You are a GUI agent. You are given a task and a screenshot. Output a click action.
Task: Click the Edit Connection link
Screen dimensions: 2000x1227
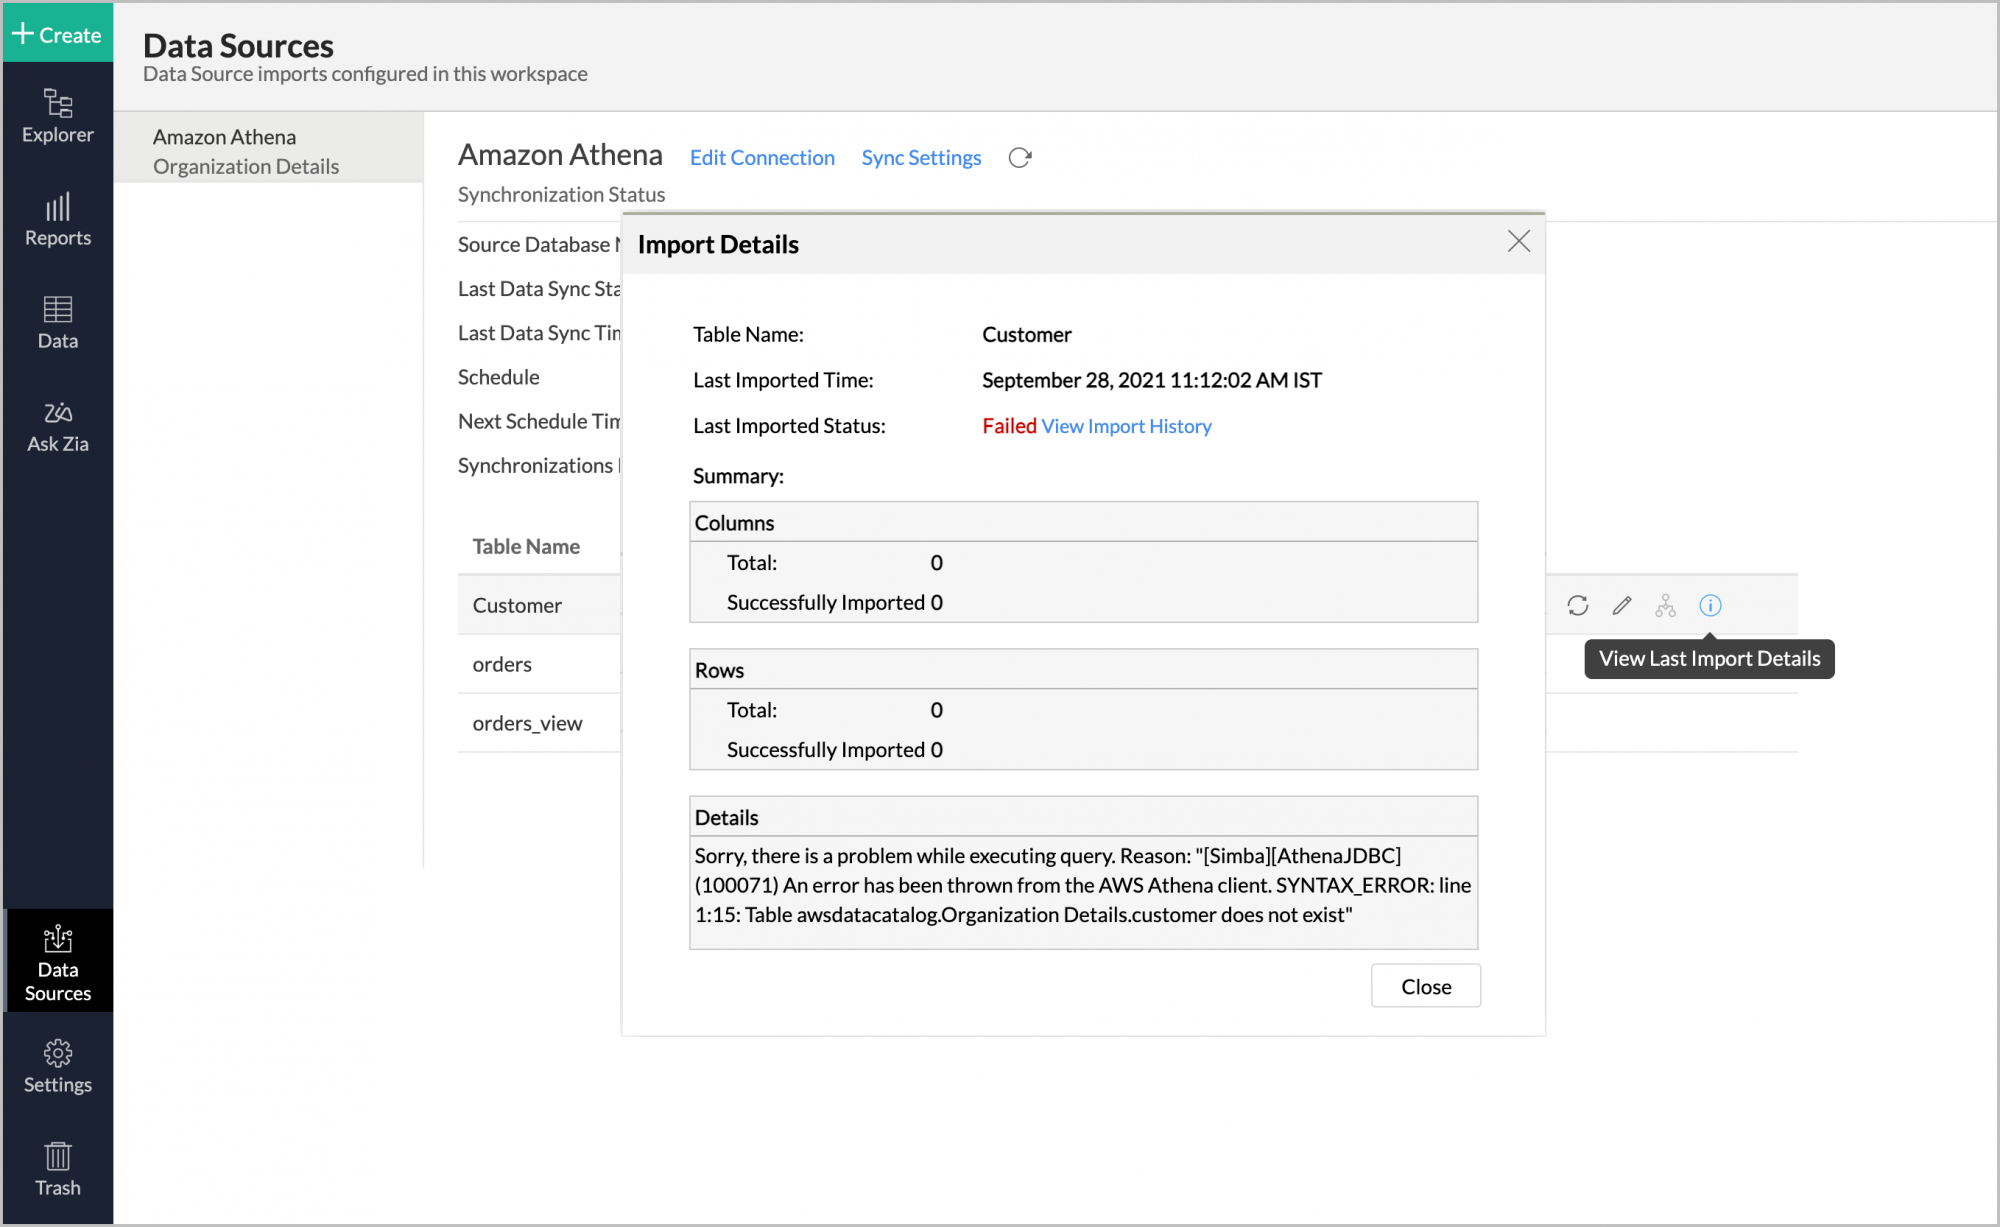762,157
